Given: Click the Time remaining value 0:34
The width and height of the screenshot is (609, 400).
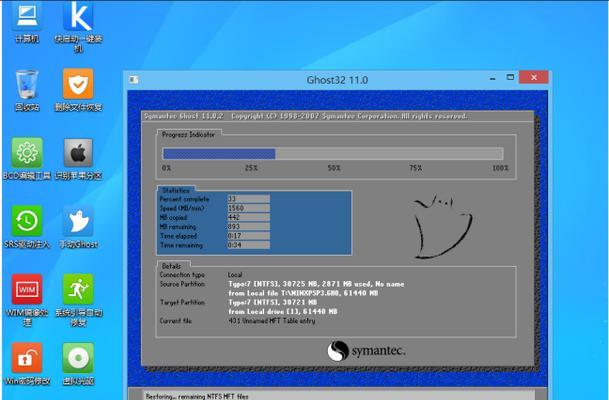Looking at the screenshot, I should coord(249,245).
